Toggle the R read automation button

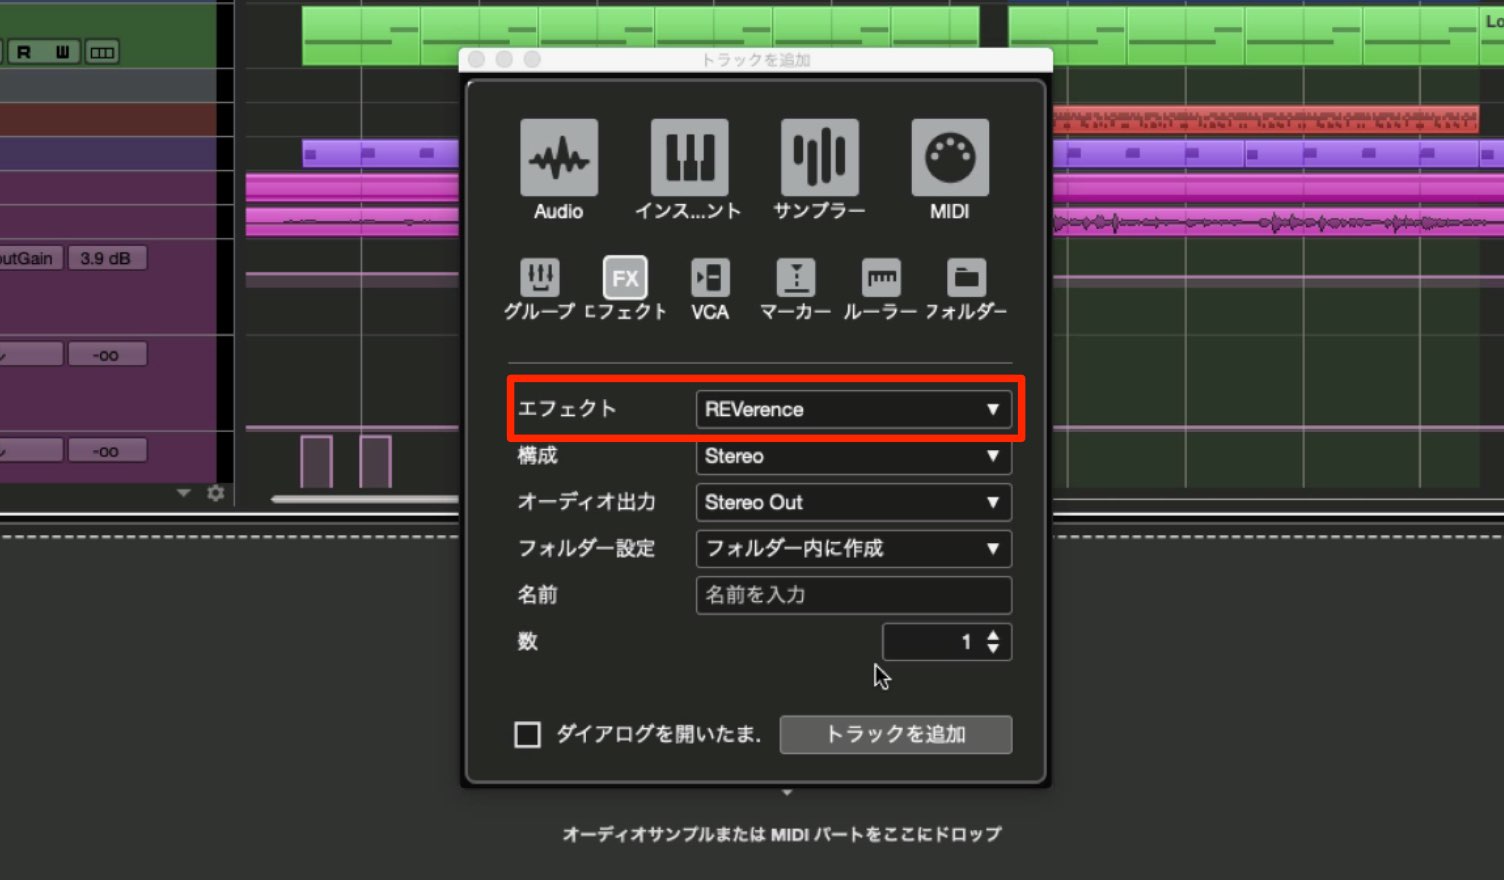[x=24, y=52]
